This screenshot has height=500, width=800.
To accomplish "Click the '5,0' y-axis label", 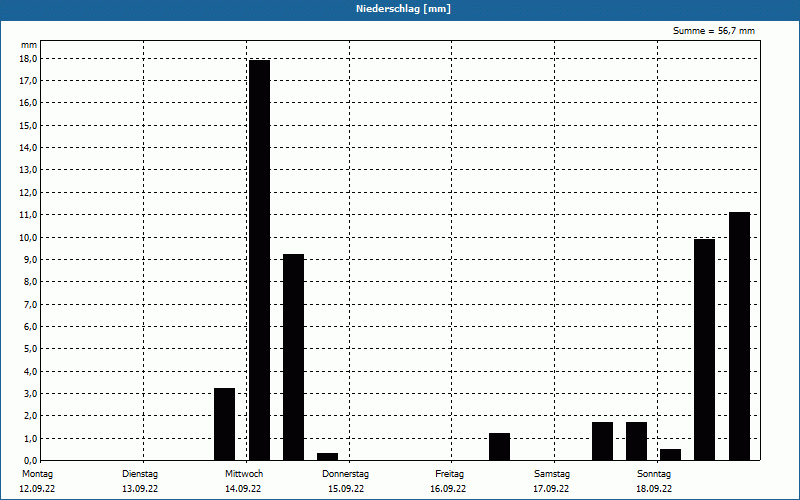I will [x=30, y=349].
